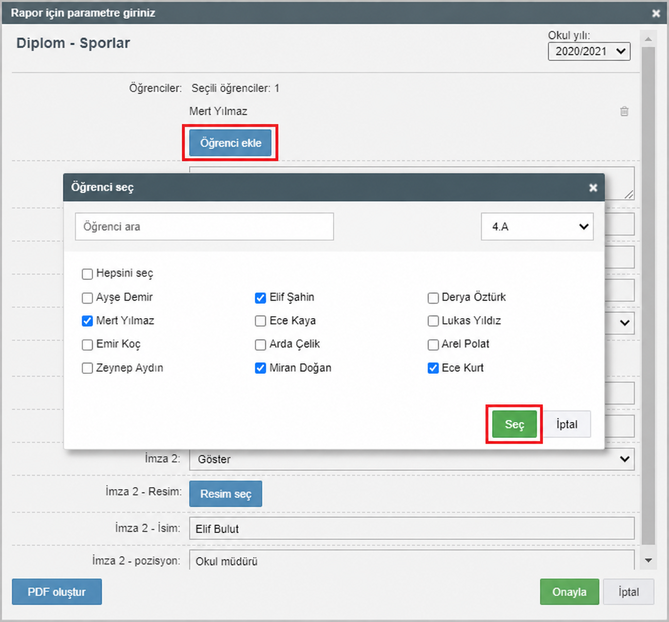Uncheck Elif Şahin
The height and width of the screenshot is (622, 669).
pos(260,298)
